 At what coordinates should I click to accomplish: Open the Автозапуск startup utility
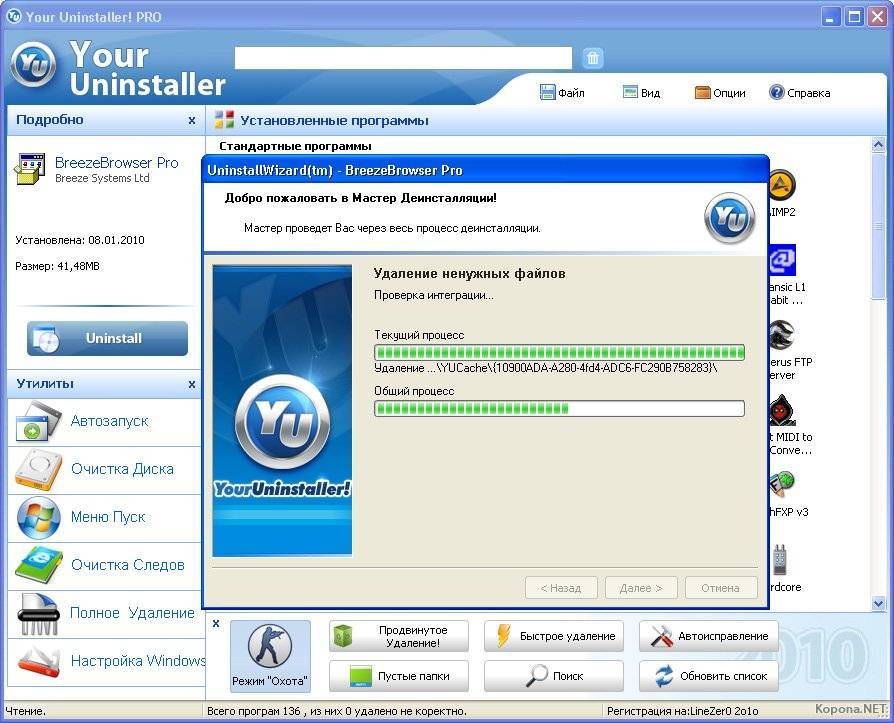pyautogui.click(x=105, y=422)
